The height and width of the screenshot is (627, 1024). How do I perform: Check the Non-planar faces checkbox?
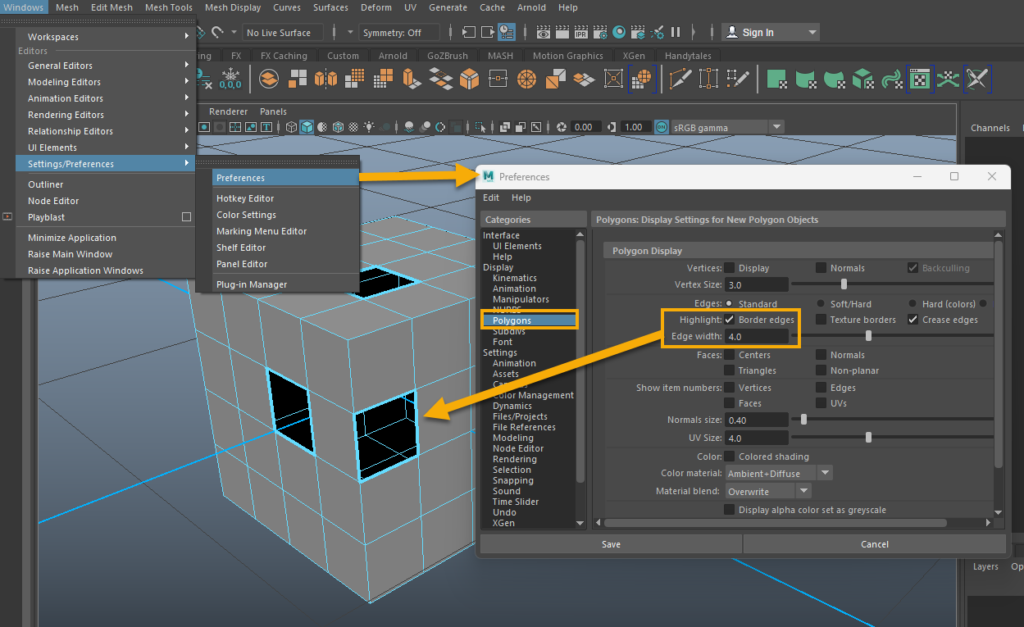point(821,370)
